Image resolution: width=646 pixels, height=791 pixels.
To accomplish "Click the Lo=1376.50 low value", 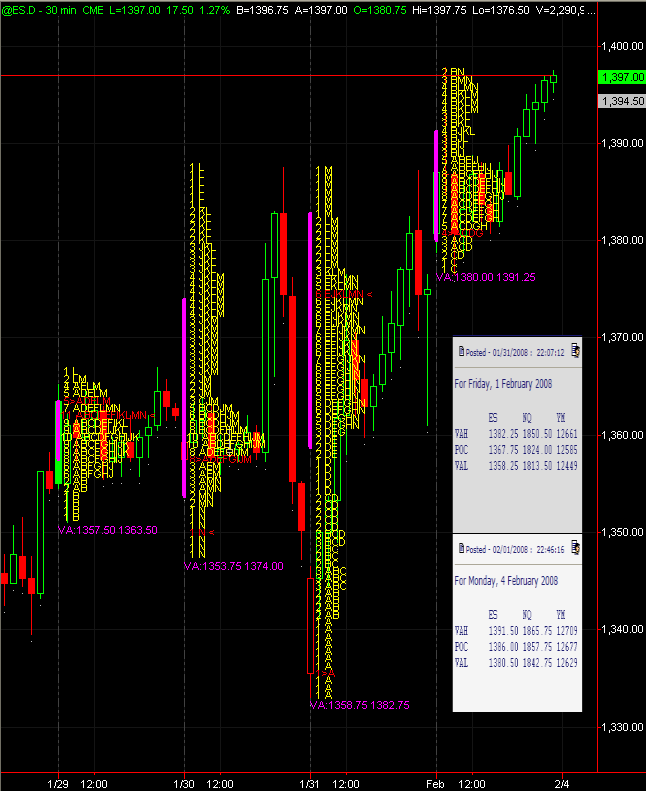I will (501, 10).
